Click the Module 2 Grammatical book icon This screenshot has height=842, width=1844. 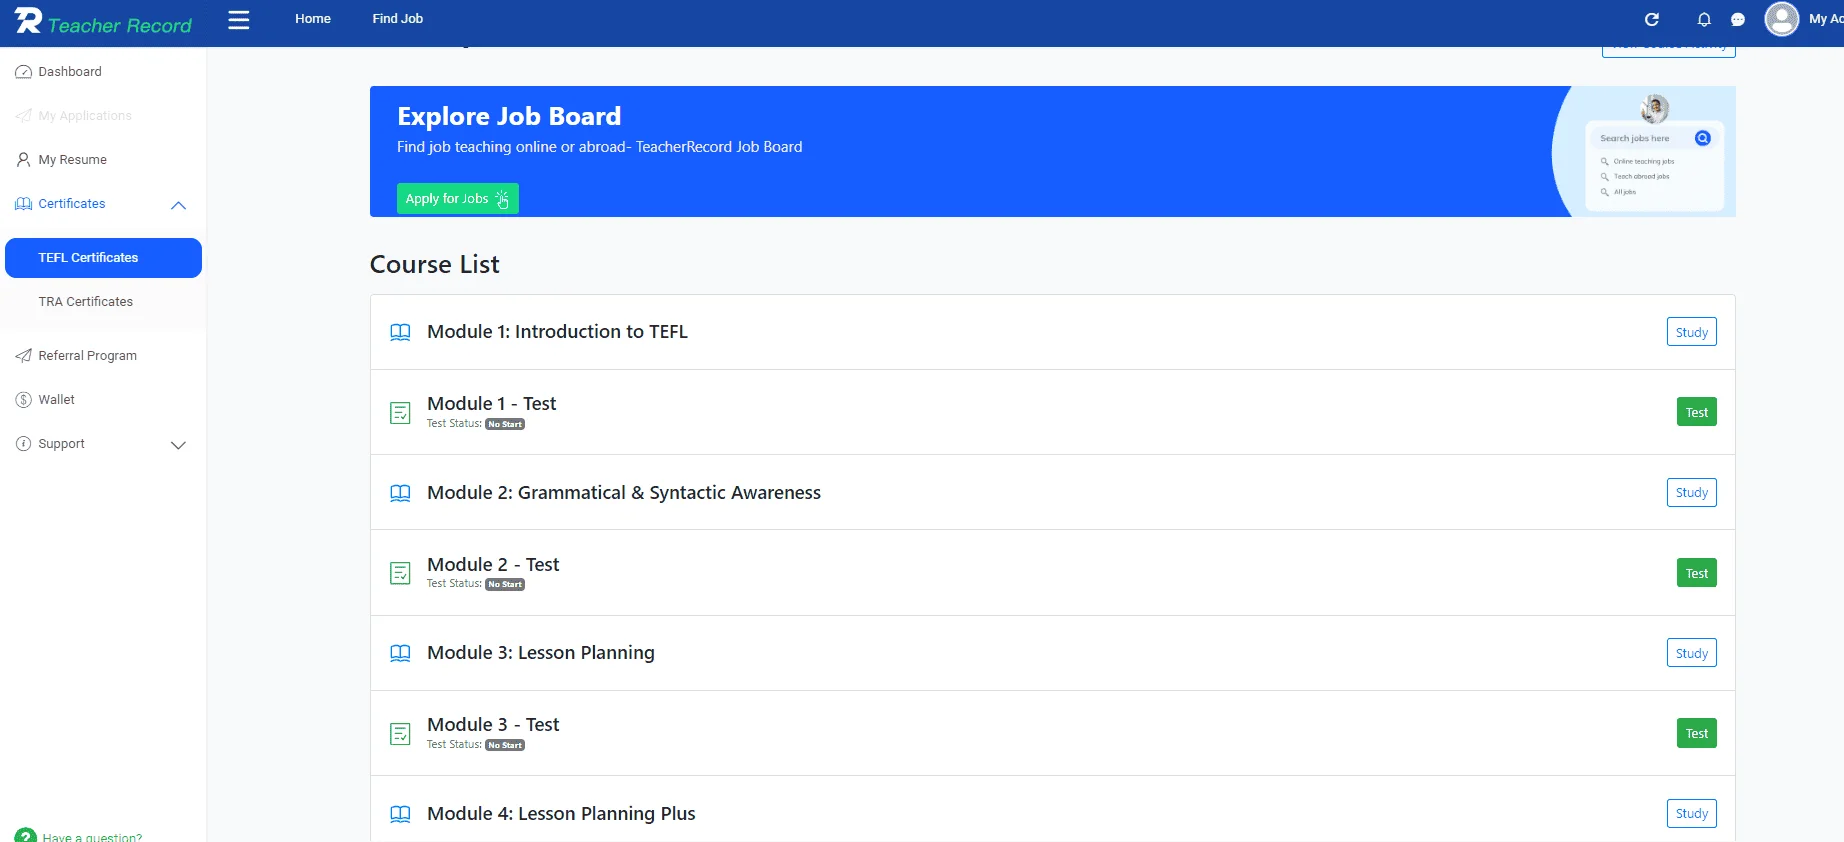point(400,493)
